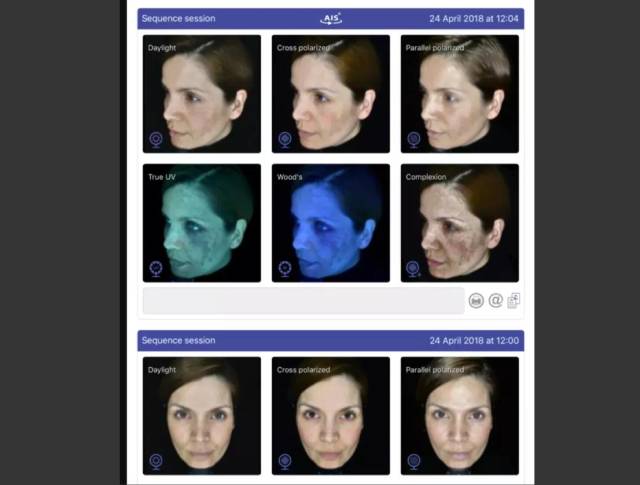
Task: Click the camera icon on profile Cross polarized image
Action: 285,140
